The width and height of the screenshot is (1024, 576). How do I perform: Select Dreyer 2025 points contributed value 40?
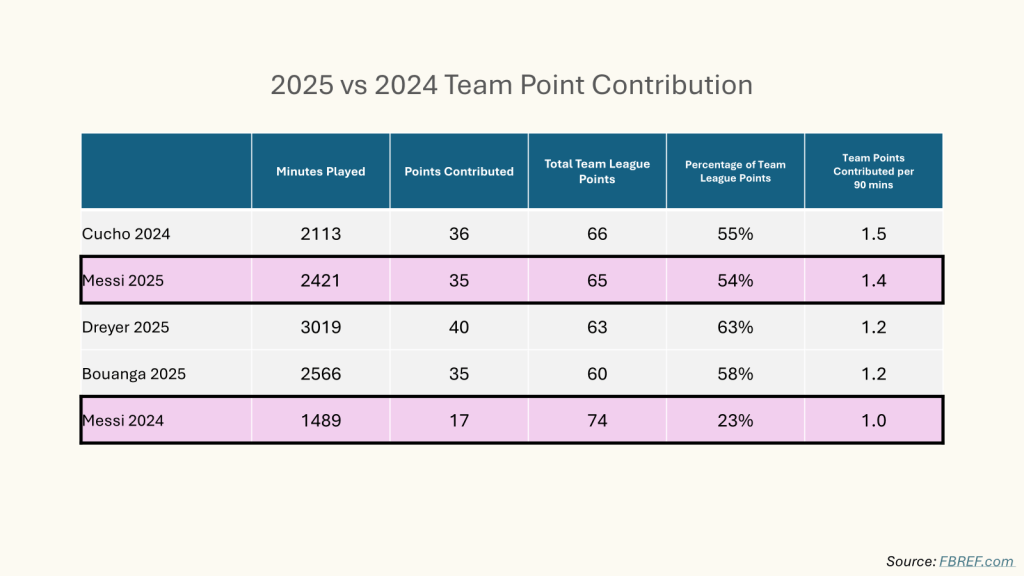tap(459, 327)
